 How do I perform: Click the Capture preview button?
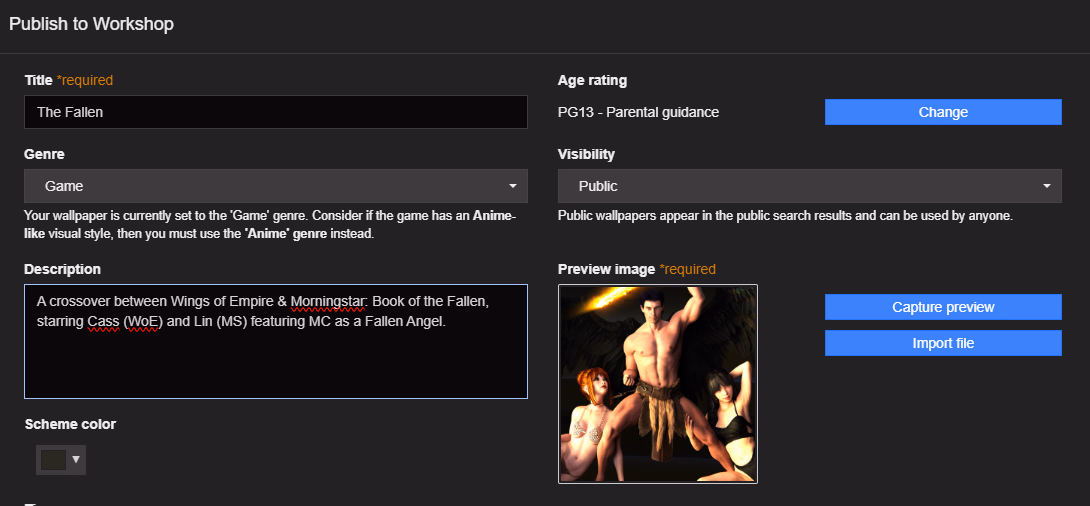click(x=942, y=307)
